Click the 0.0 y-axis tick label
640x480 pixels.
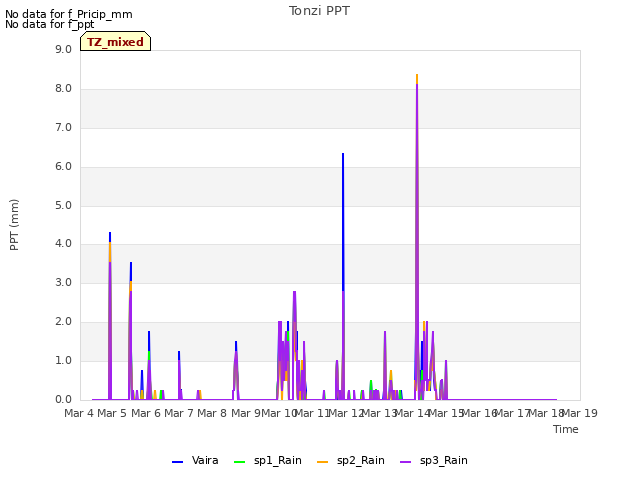click(x=63, y=400)
